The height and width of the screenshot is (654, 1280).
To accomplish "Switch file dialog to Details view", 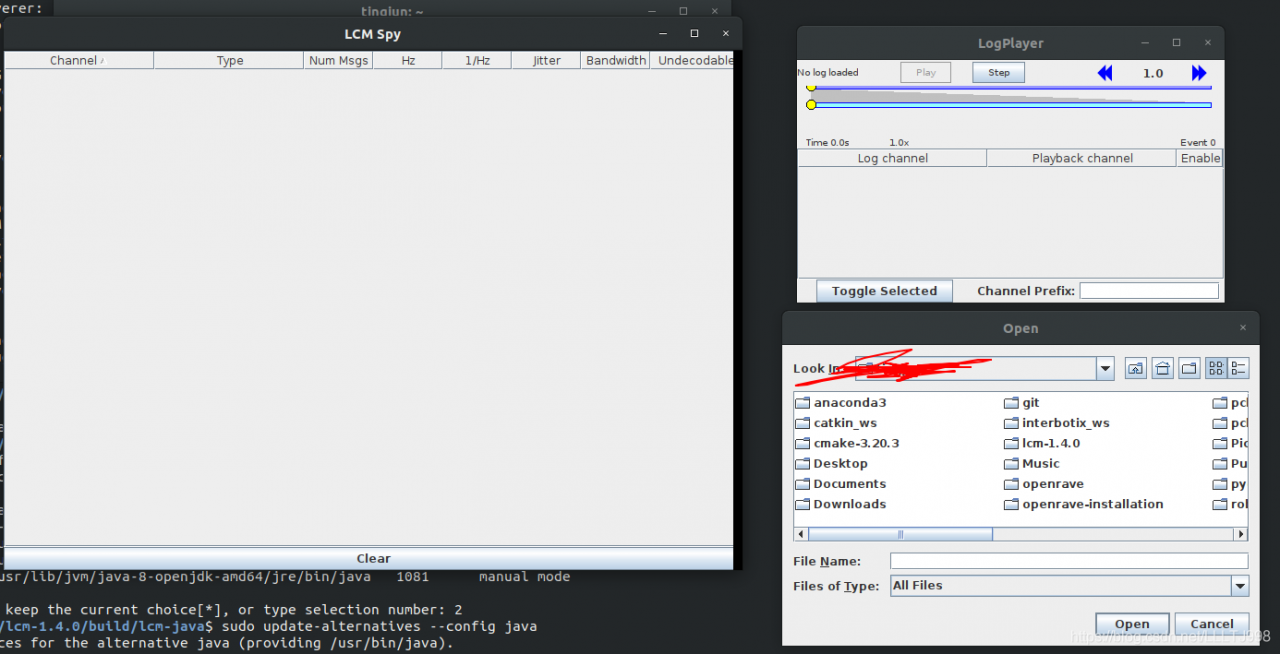I will pyautogui.click(x=1239, y=369).
